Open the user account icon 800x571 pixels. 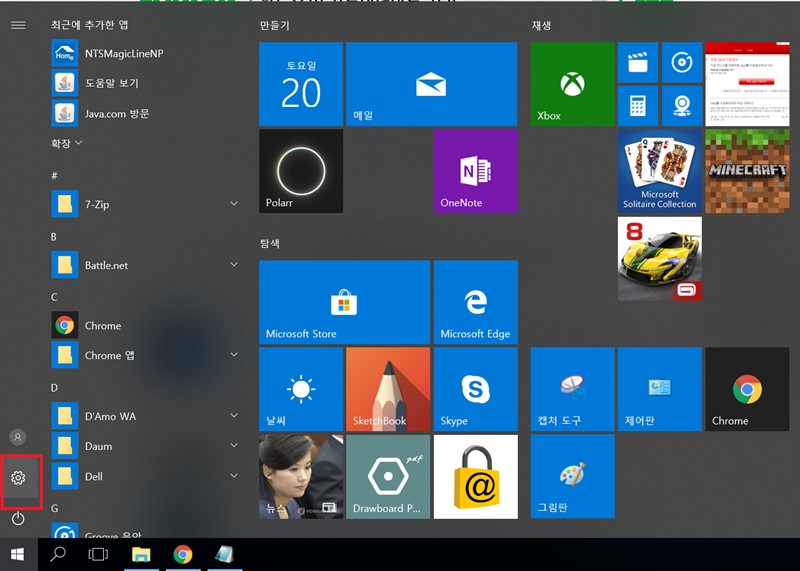[x=18, y=437]
